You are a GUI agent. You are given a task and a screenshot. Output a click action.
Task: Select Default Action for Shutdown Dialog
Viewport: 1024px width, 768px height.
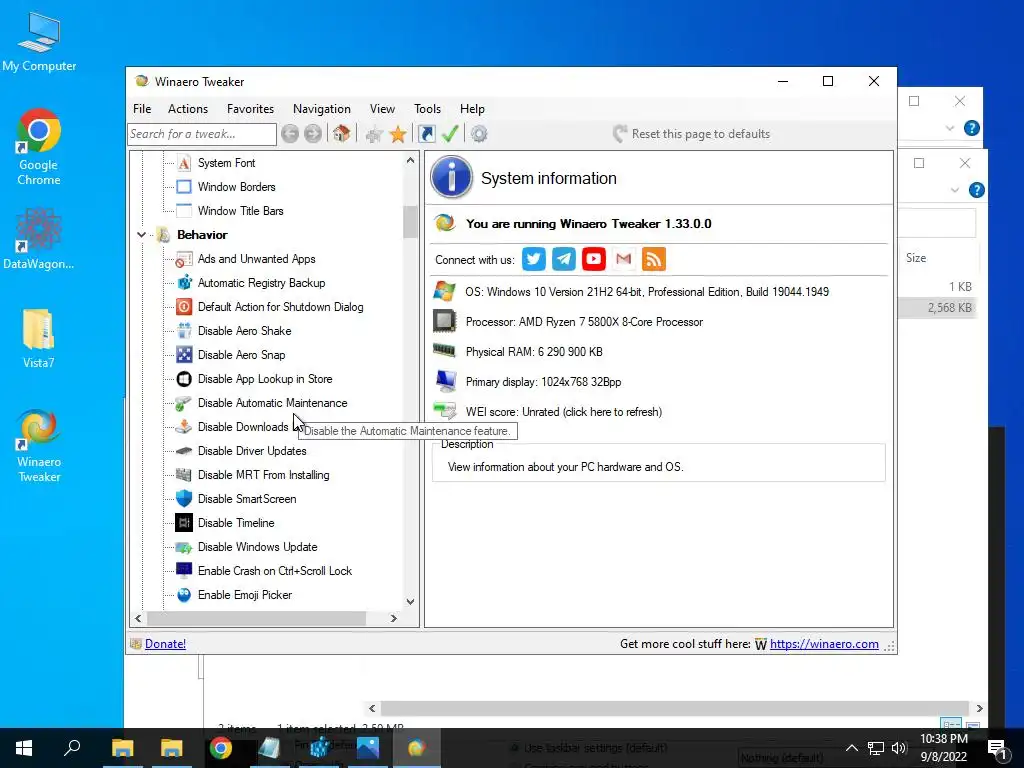(x=280, y=307)
